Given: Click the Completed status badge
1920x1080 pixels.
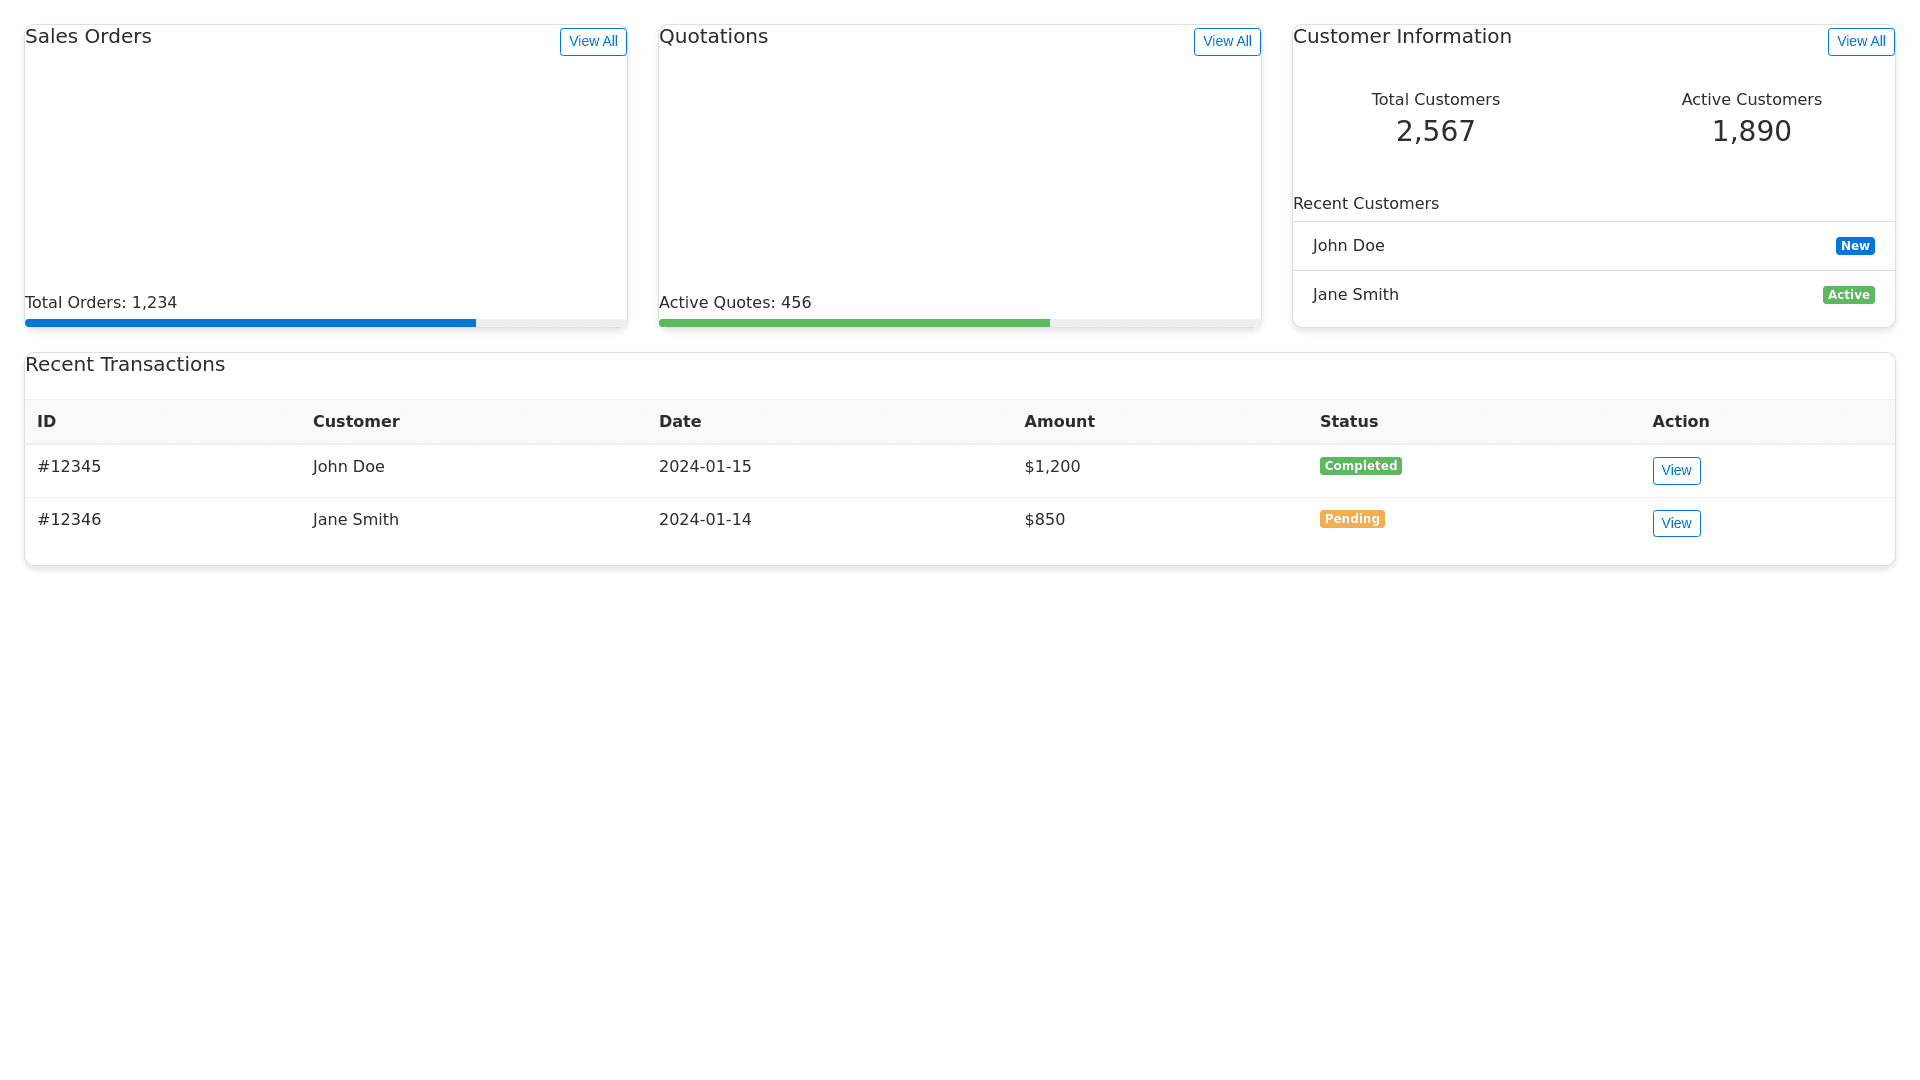Looking at the screenshot, I should (1360, 466).
